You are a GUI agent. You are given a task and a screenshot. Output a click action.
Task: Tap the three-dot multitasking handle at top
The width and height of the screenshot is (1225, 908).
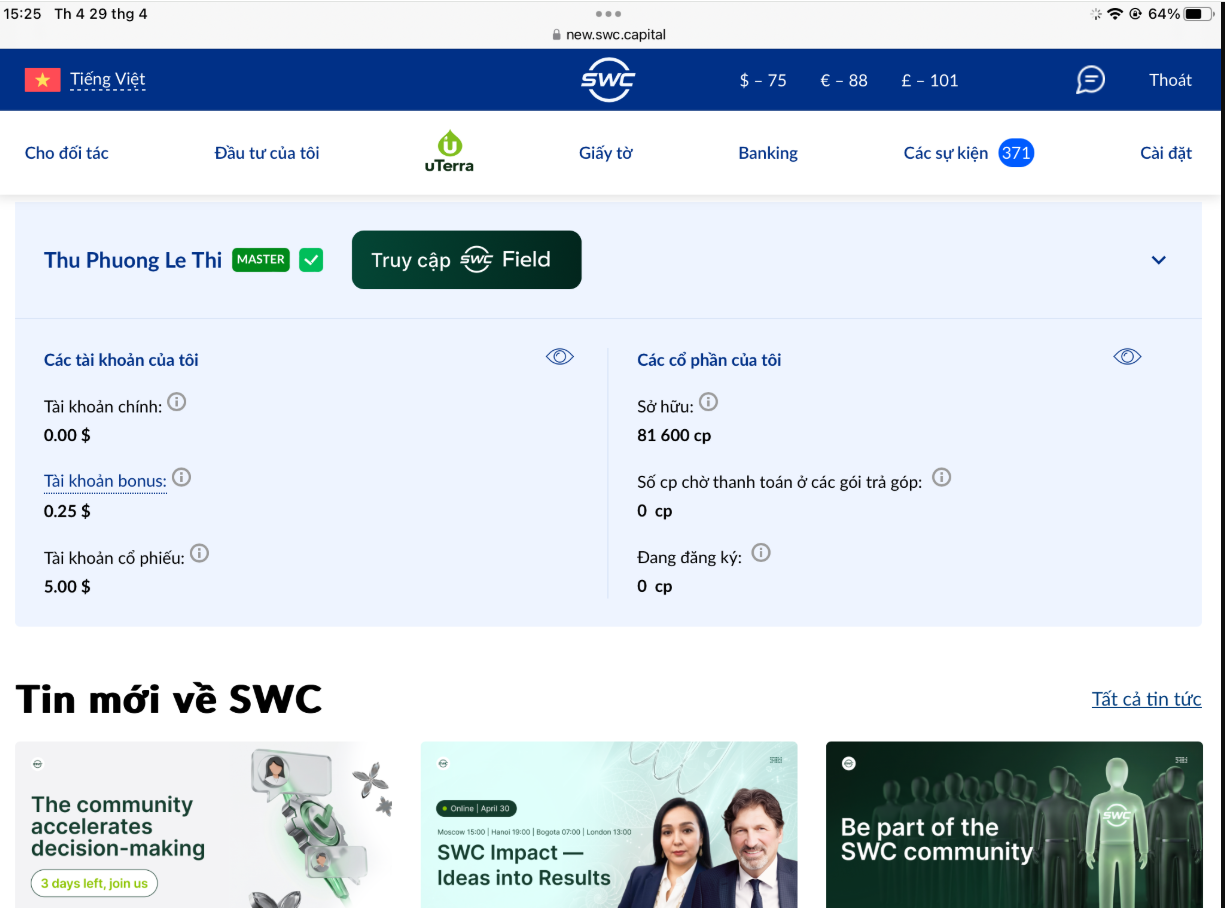pos(608,14)
